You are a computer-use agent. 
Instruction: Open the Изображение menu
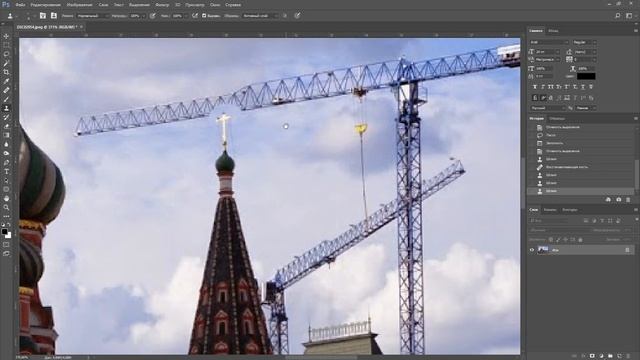tap(80, 5)
